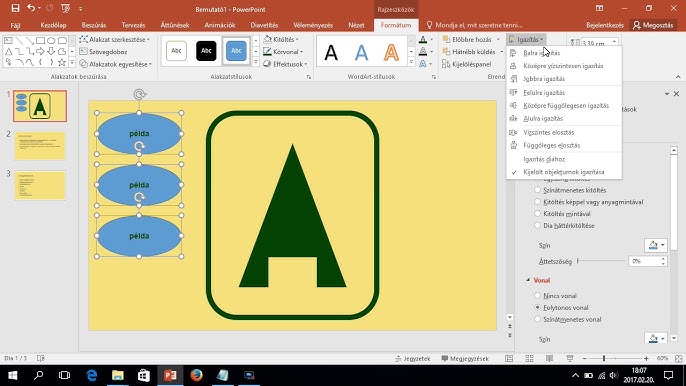Switch to the Nézet tab
Viewport: 686px width, 386px height.
tap(356, 25)
